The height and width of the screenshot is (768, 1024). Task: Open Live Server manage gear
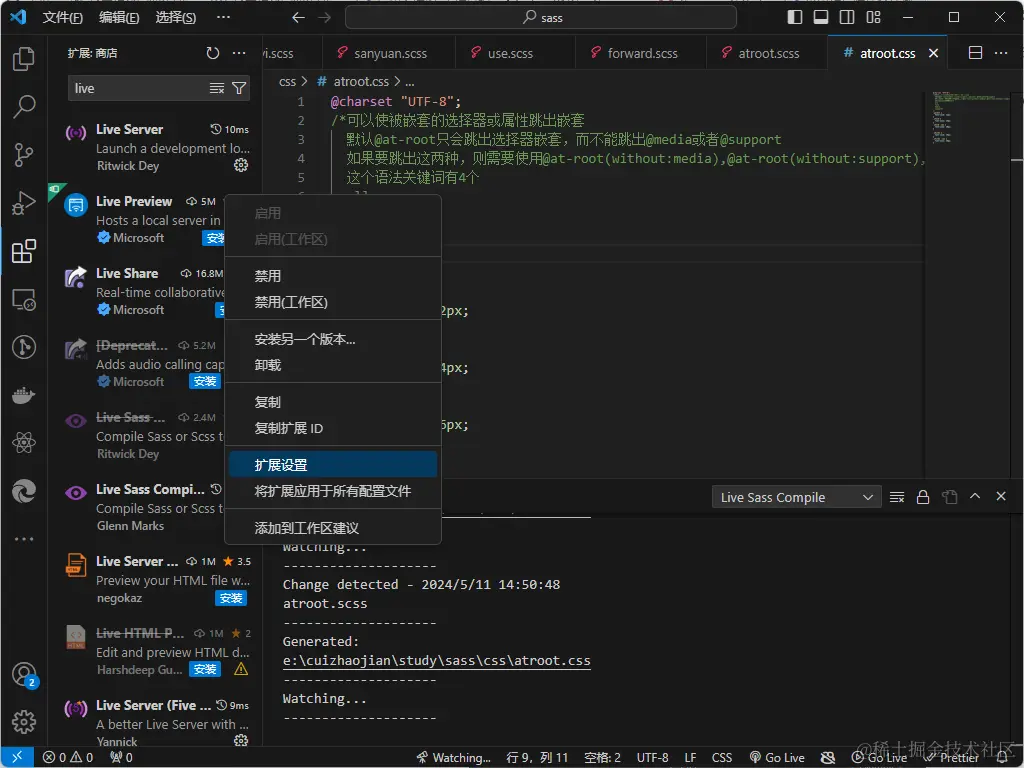(x=241, y=165)
